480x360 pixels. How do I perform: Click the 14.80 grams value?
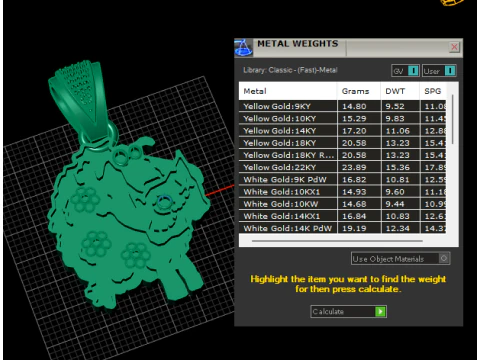coord(354,106)
